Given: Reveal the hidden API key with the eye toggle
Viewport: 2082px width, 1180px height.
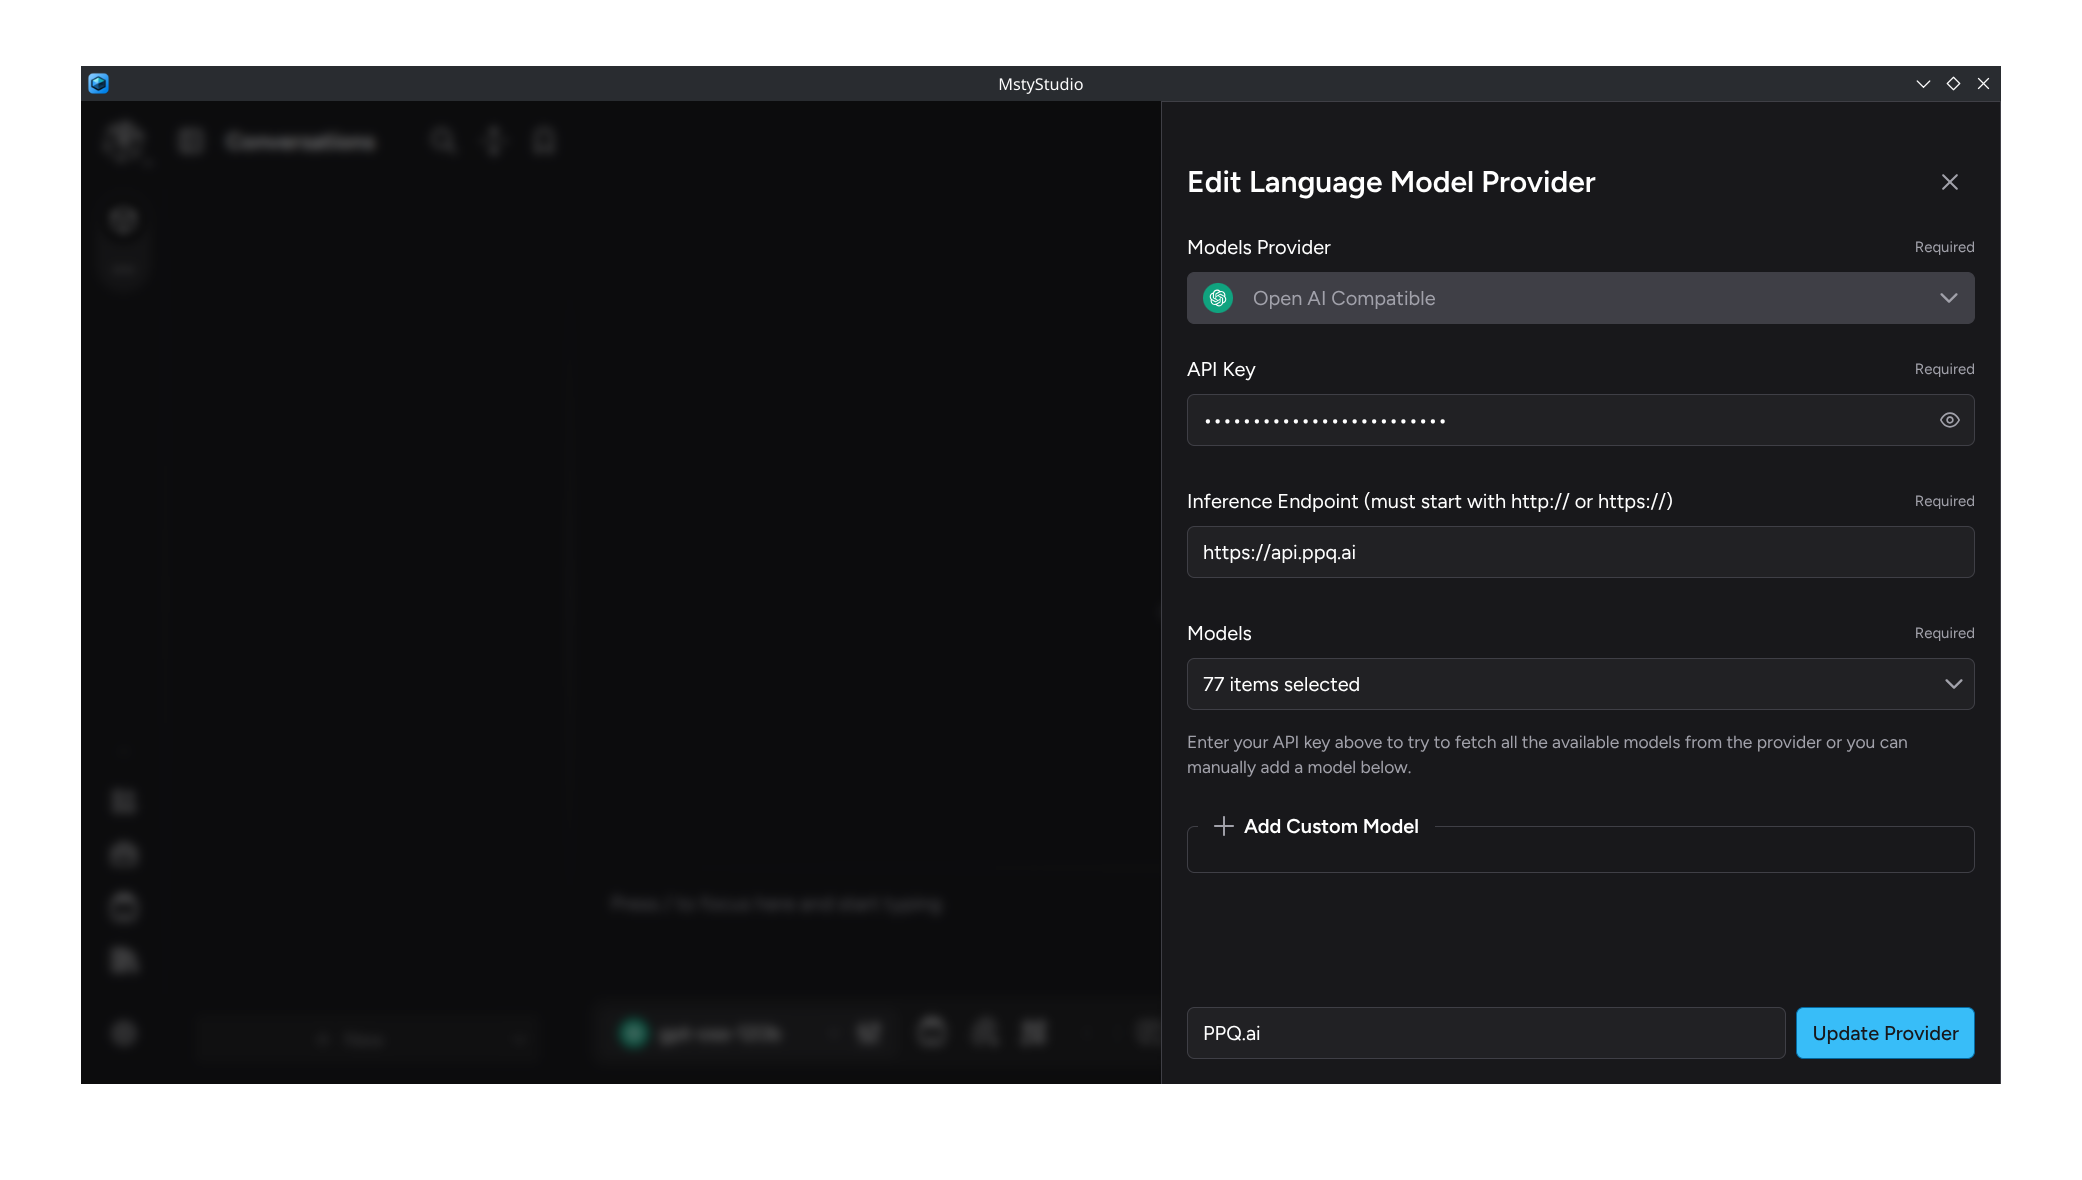Looking at the screenshot, I should (x=1948, y=420).
